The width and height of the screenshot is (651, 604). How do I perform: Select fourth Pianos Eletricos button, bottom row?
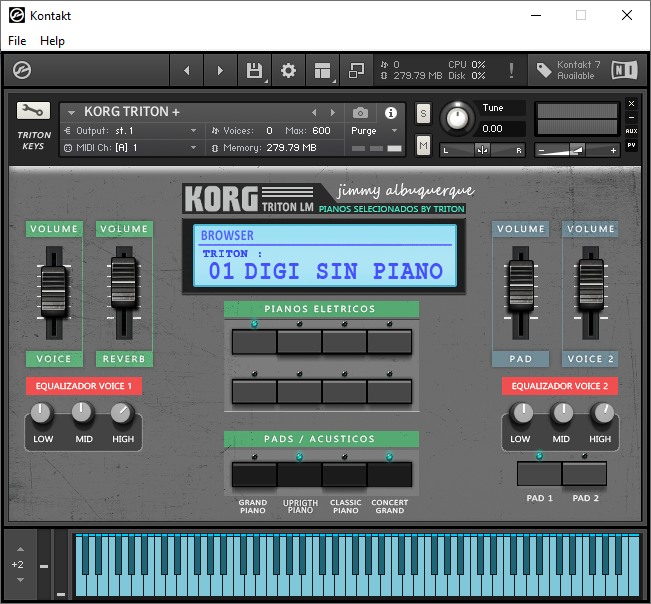coord(389,391)
